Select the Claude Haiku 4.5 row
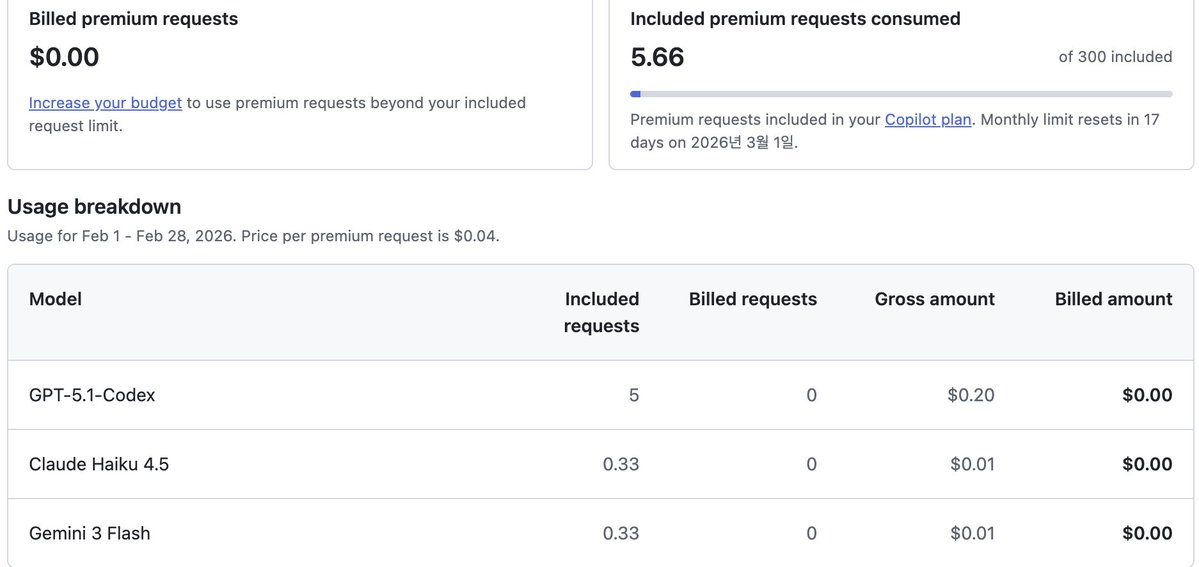Screen dimensions: 1199x567 (x=99, y=464)
